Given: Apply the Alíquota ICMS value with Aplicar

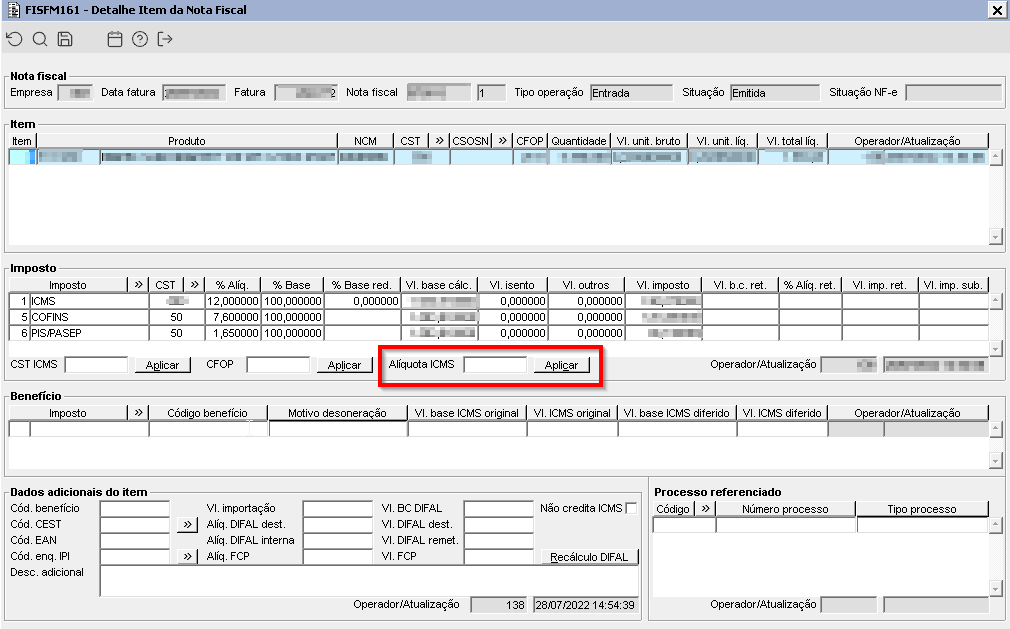Looking at the screenshot, I should tap(562, 365).
